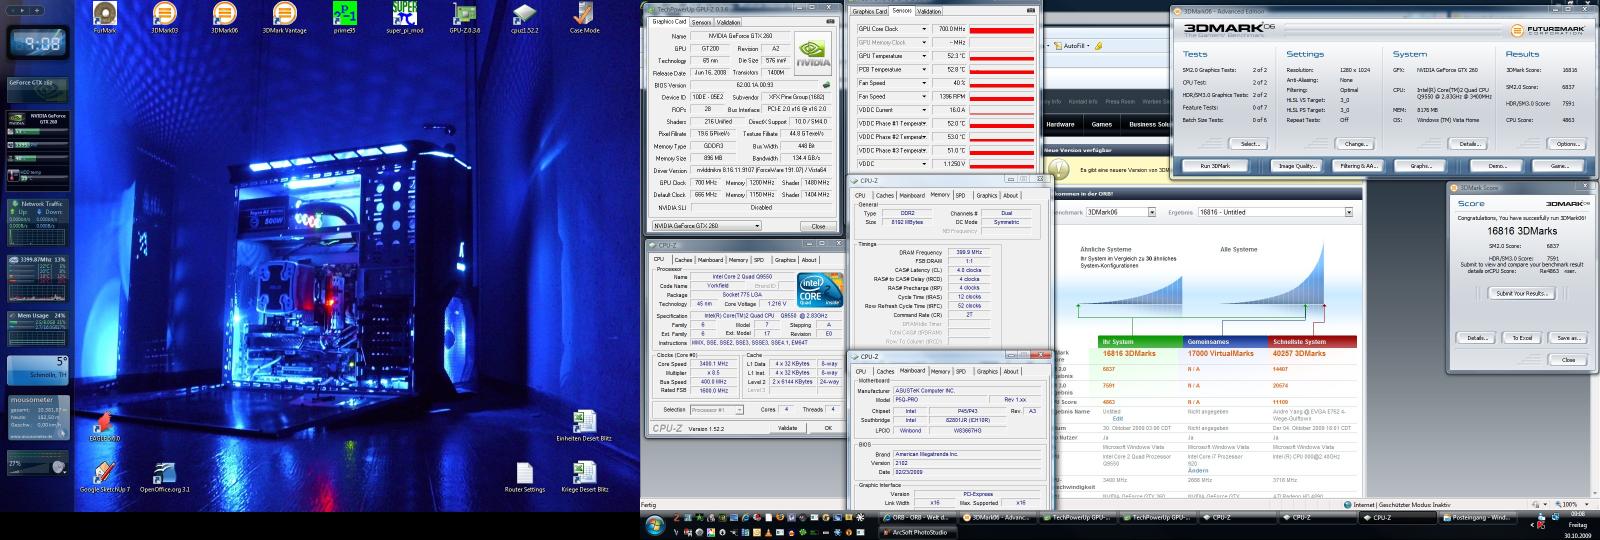1600x540 pixels.
Task: Click the Filtering & AA... button in 3DMark06
Action: coord(1358,166)
